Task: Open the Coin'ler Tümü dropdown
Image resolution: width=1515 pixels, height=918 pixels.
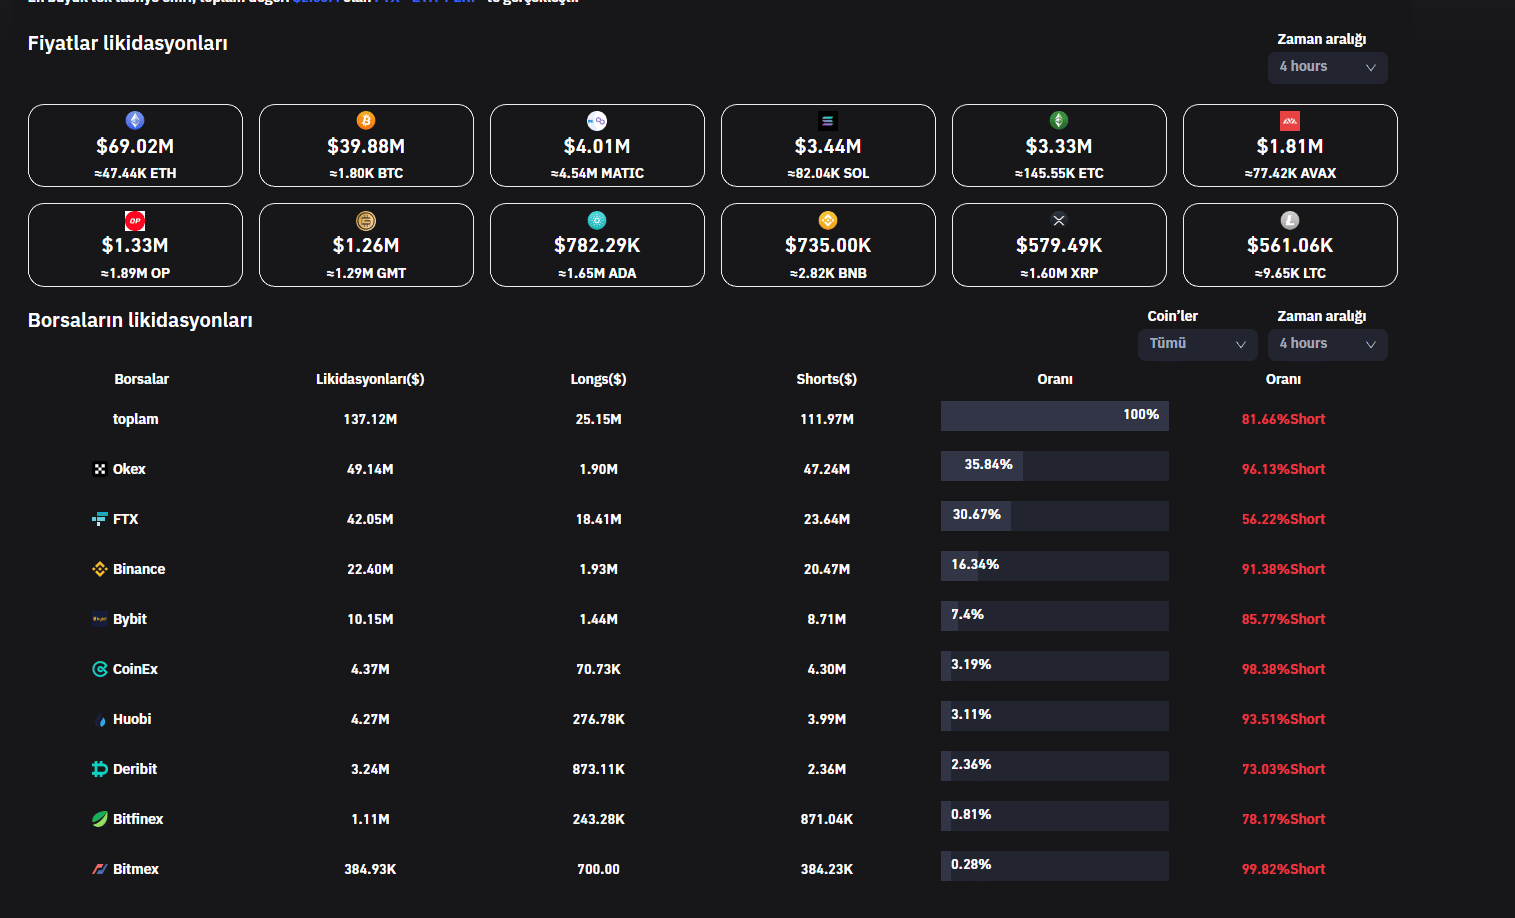Action: 1197,344
